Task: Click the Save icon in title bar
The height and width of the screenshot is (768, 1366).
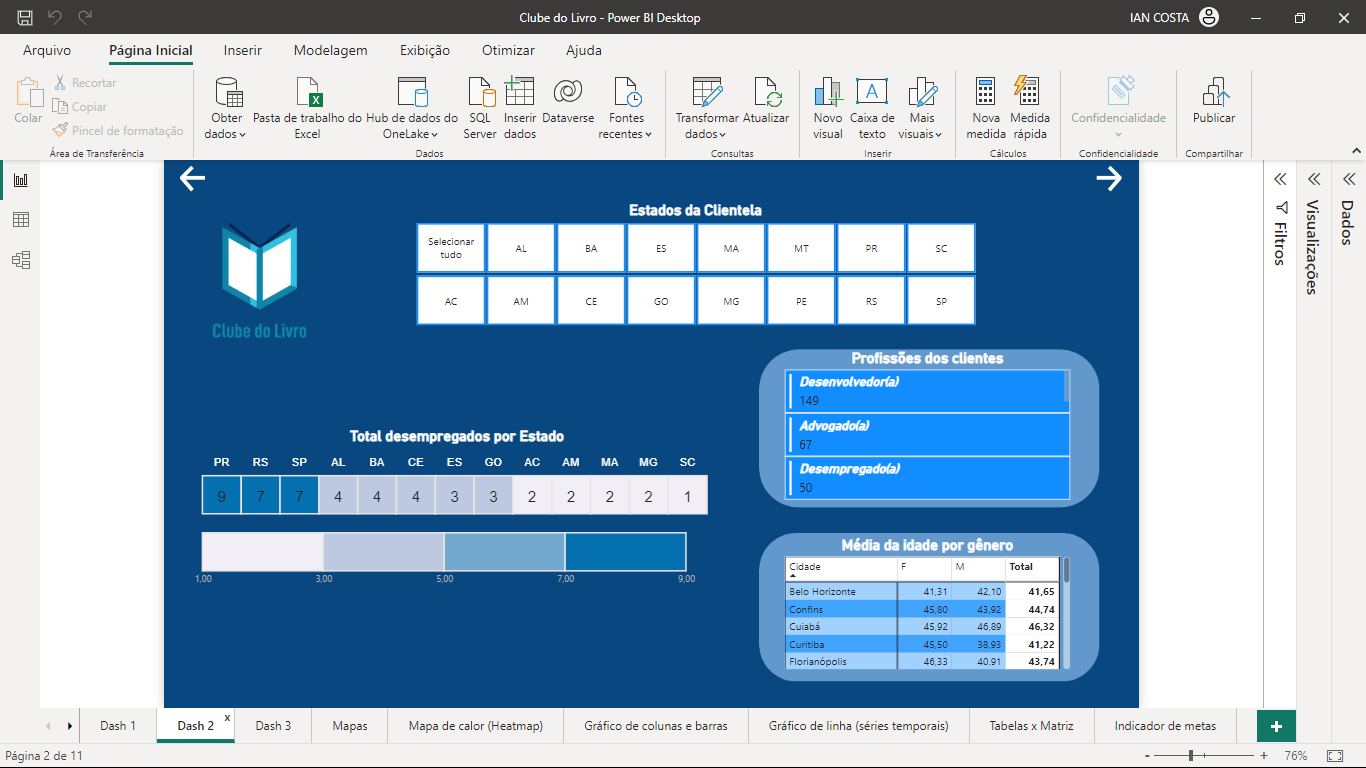Action: click(x=25, y=18)
